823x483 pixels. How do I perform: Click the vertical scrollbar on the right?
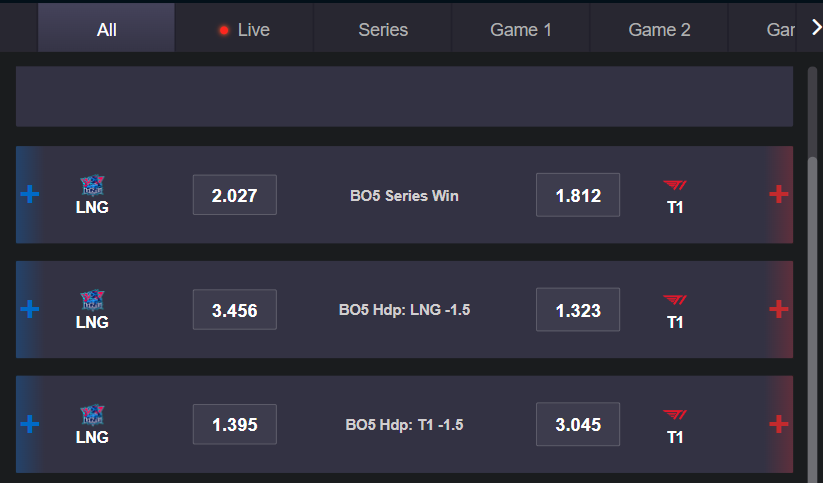(813, 273)
